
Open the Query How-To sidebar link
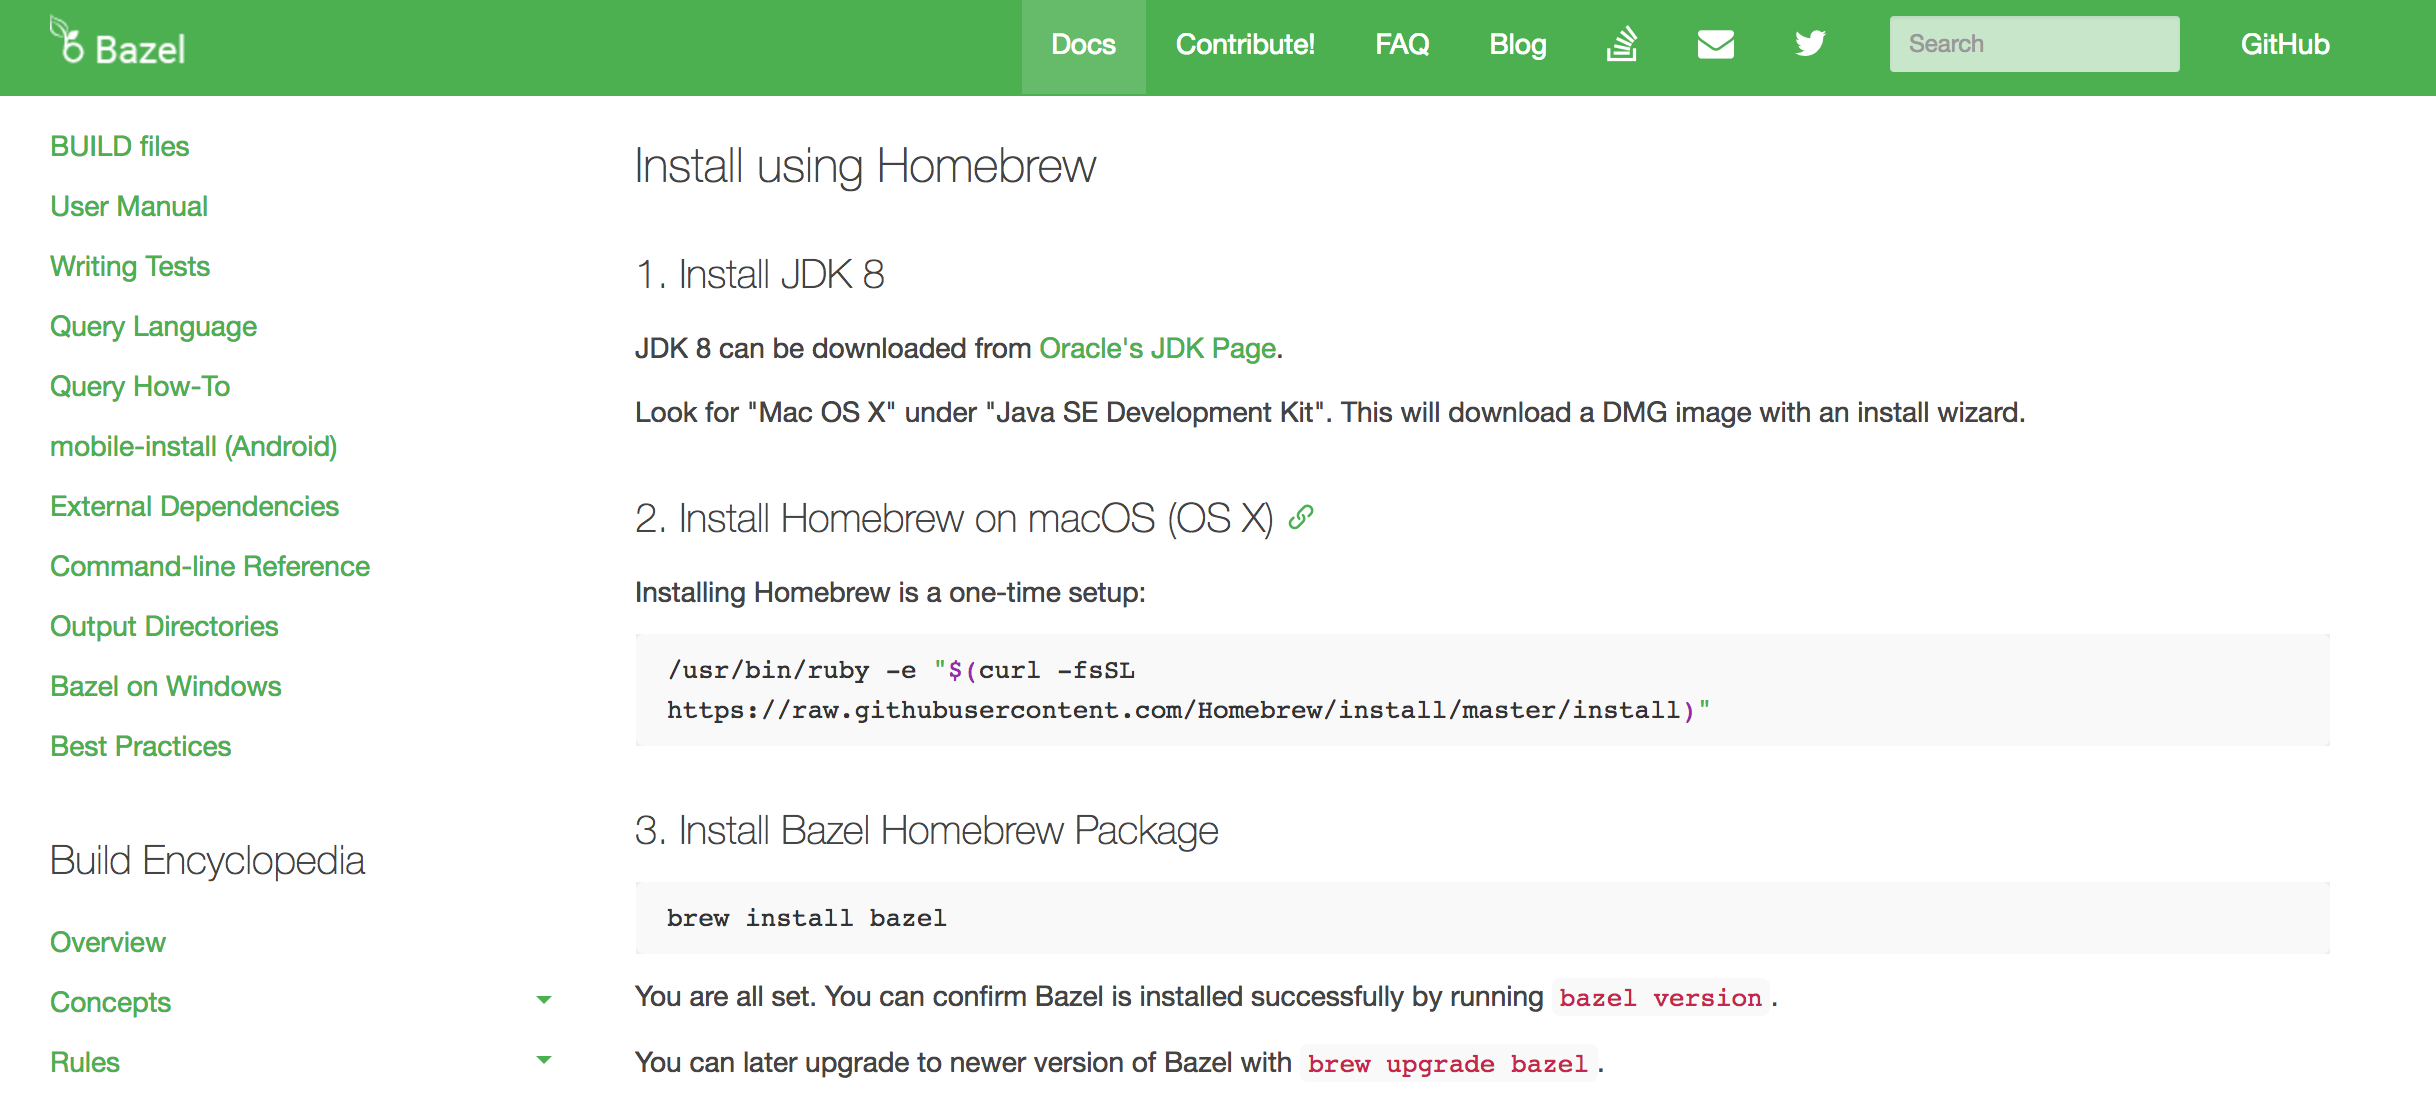click(140, 386)
